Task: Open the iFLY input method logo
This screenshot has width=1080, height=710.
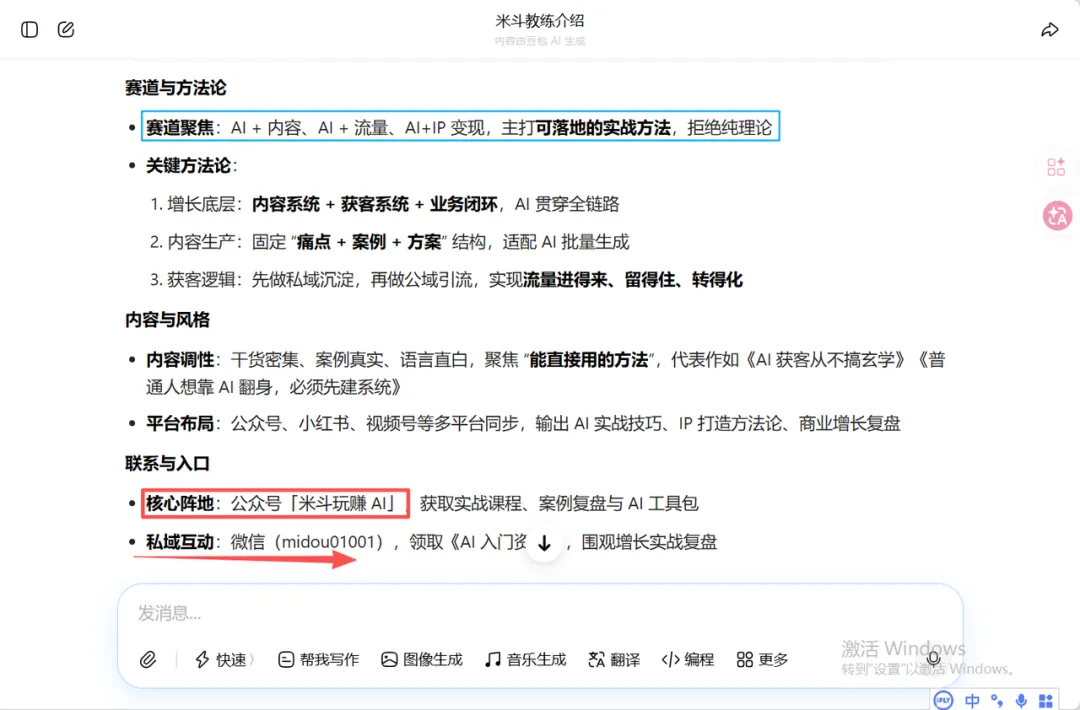Action: tap(943, 700)
